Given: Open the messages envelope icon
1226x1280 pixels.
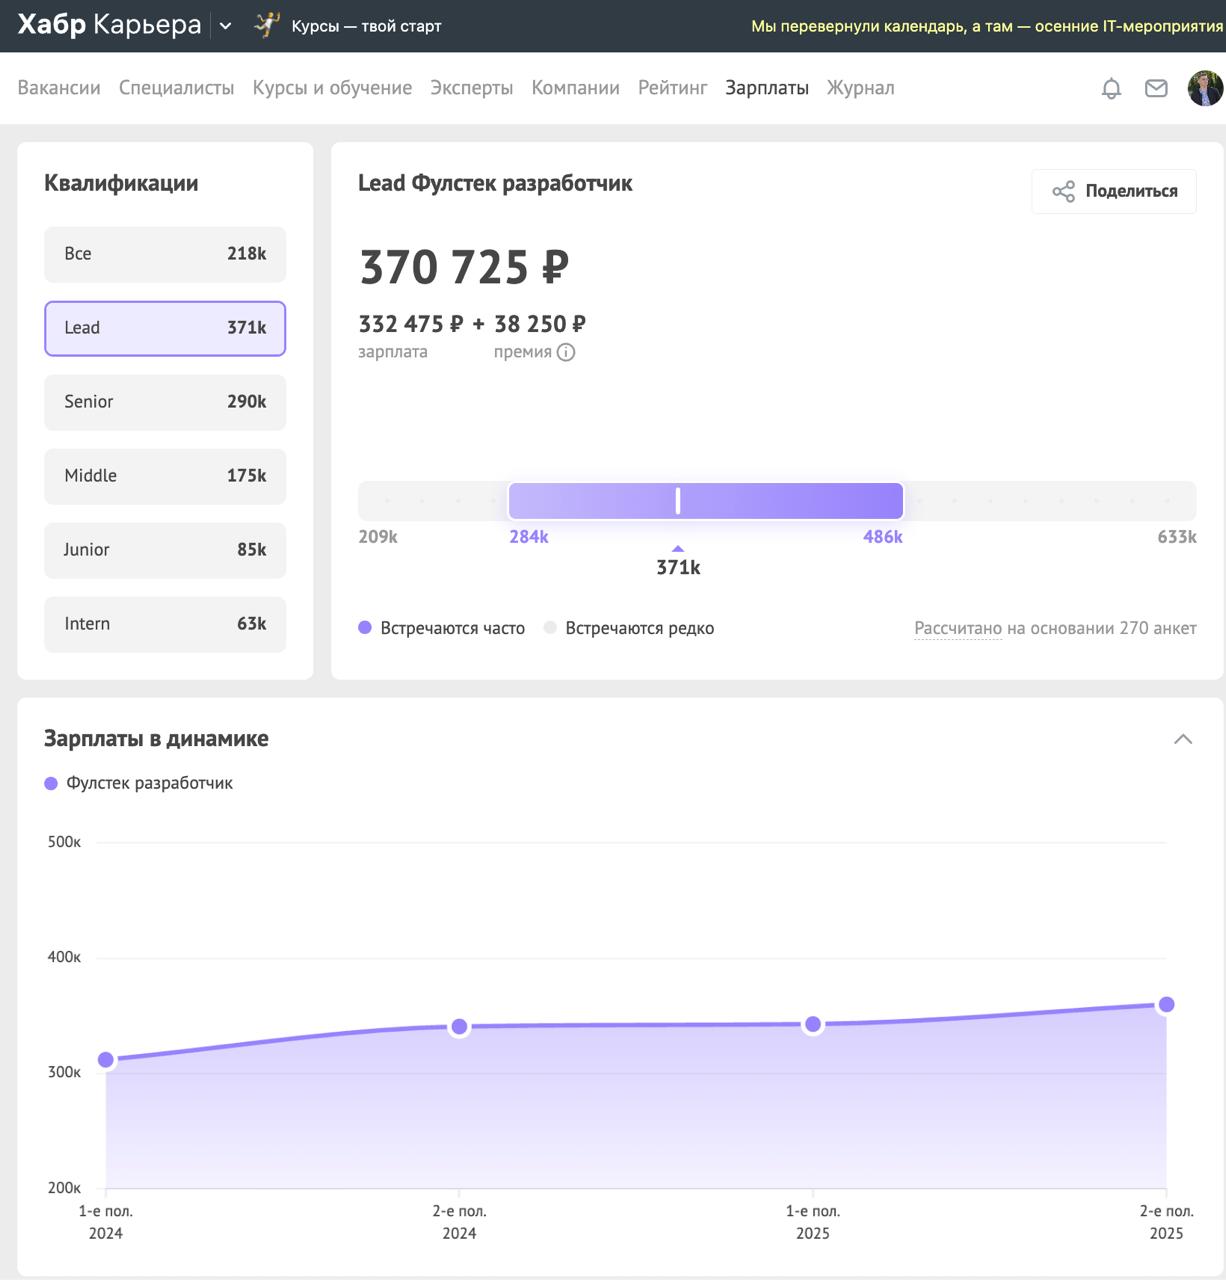Looking at the screenshot, I should (1156, 89).
